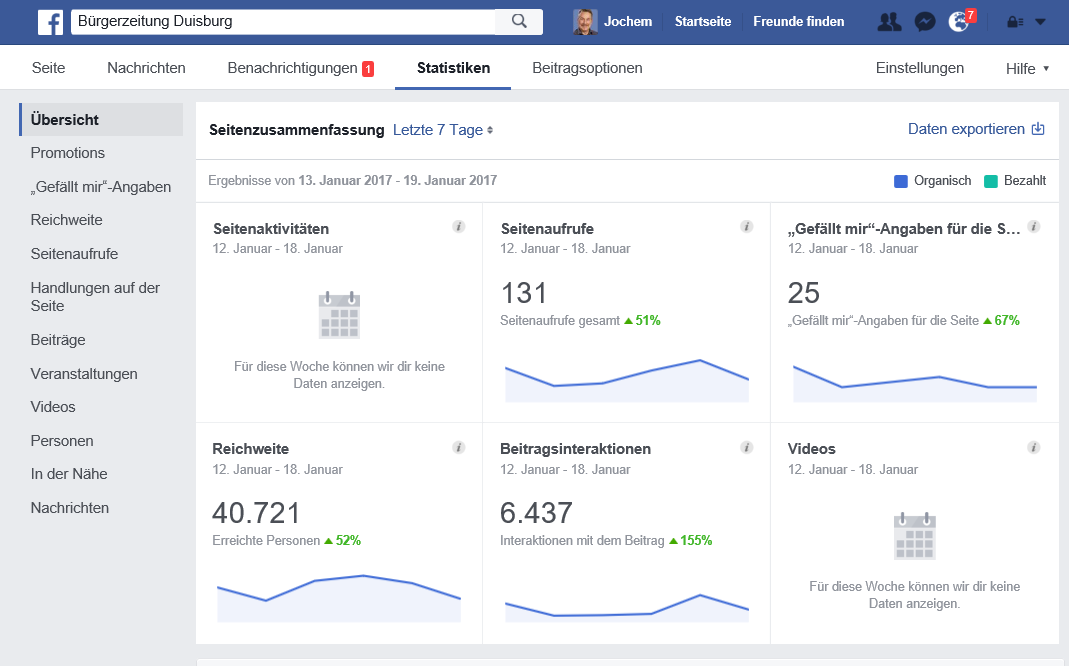Click info icon on Seitenaufrufe card
The image size is (1069, 666).
pos(747,227)
